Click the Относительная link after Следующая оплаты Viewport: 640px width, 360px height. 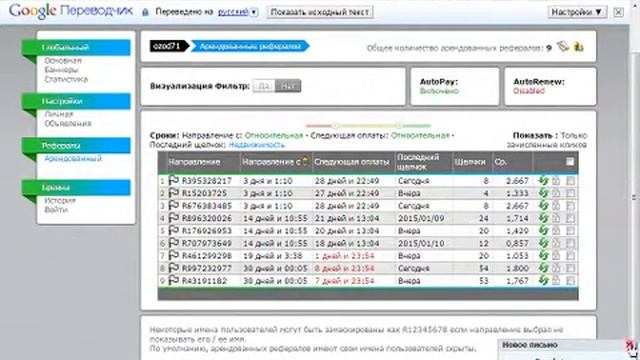(420, 135)
